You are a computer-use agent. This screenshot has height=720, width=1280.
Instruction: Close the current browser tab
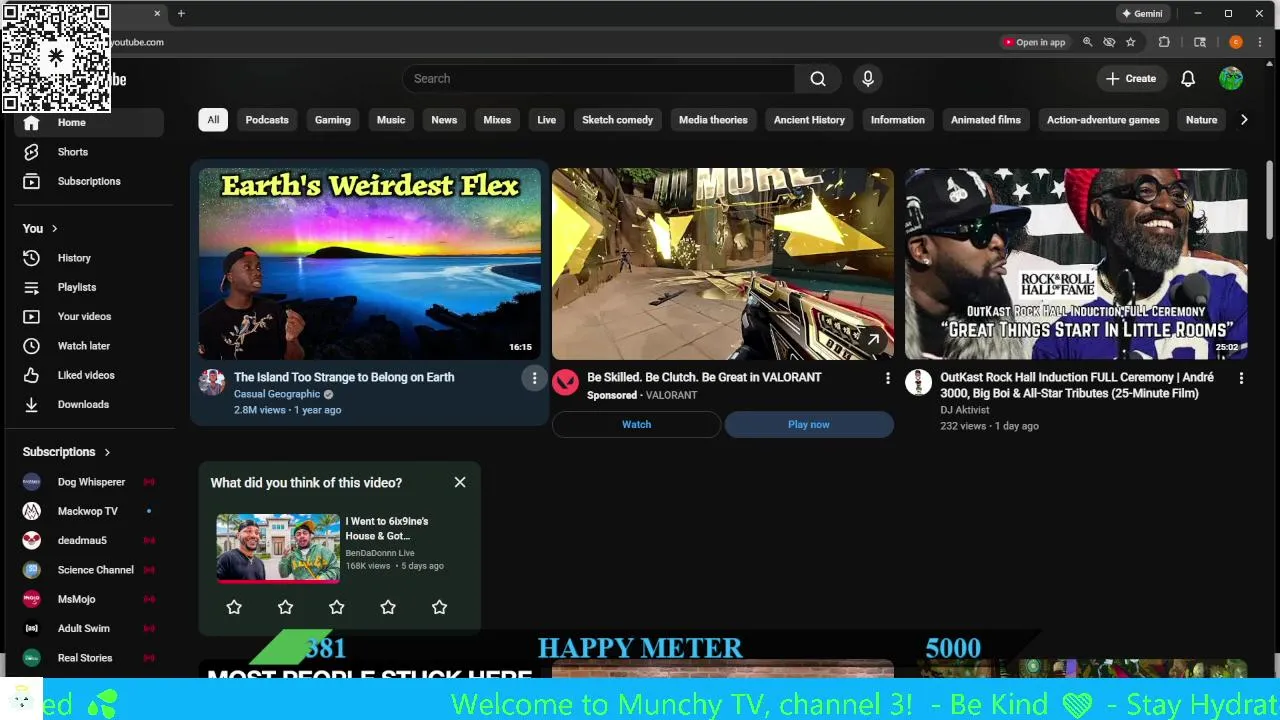(x=157, y=14)
